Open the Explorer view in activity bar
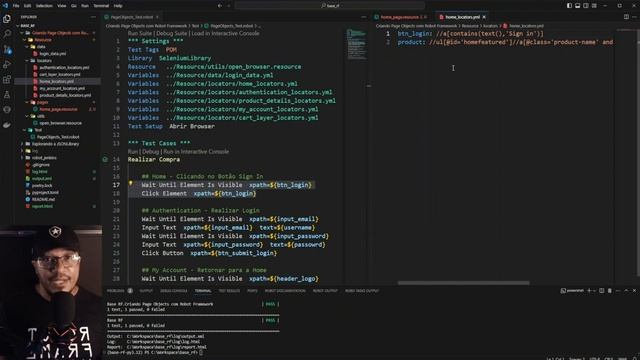 [7, 19]
